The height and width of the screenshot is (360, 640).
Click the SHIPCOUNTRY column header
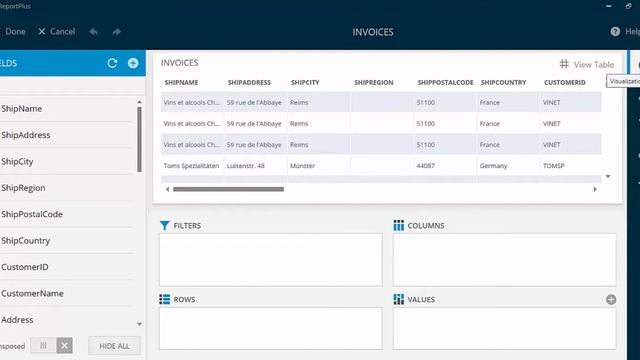pyautogui.click(x=503, y=82)
